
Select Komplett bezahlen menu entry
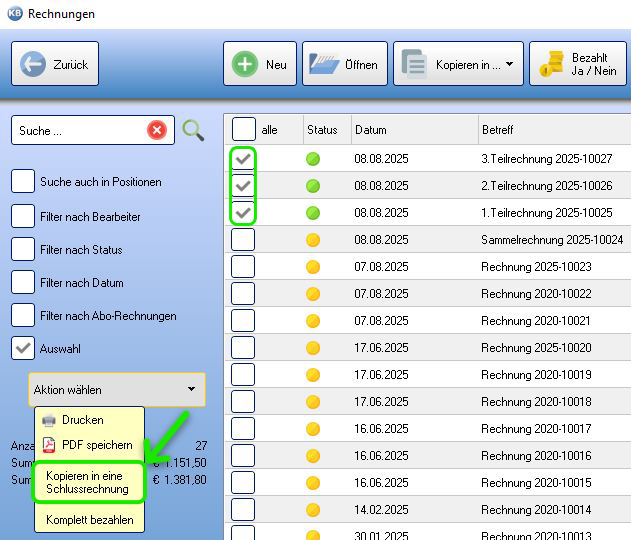(89, 519)
